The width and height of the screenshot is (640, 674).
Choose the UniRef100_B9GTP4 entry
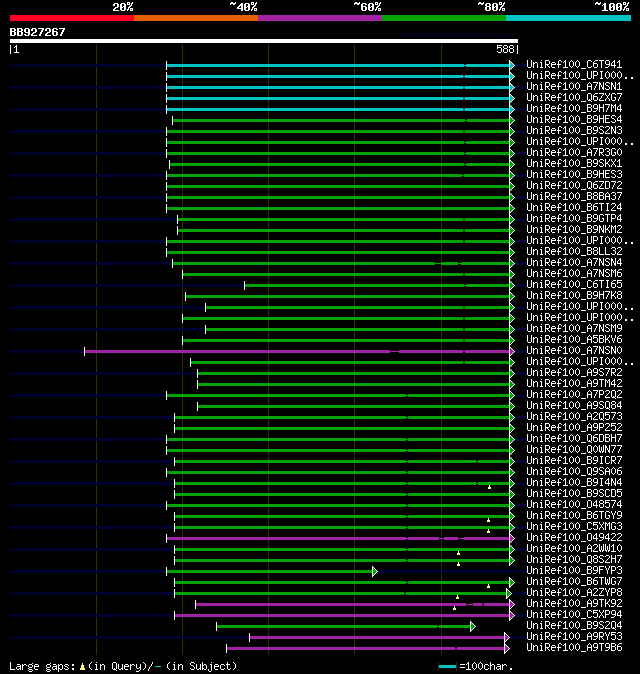point(574,218)
